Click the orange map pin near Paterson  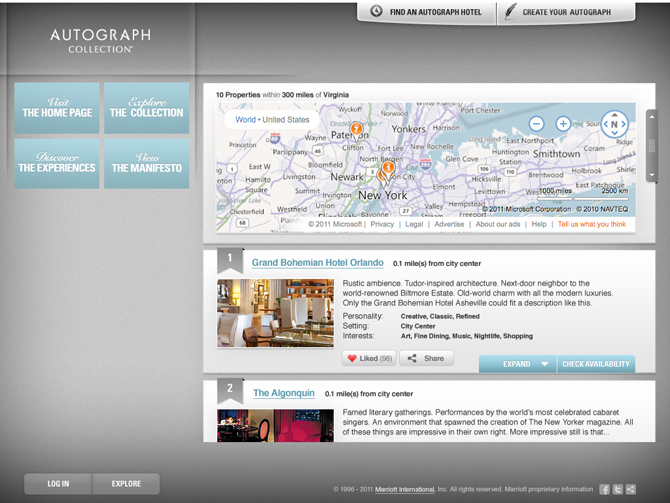(x=357, y=128)
